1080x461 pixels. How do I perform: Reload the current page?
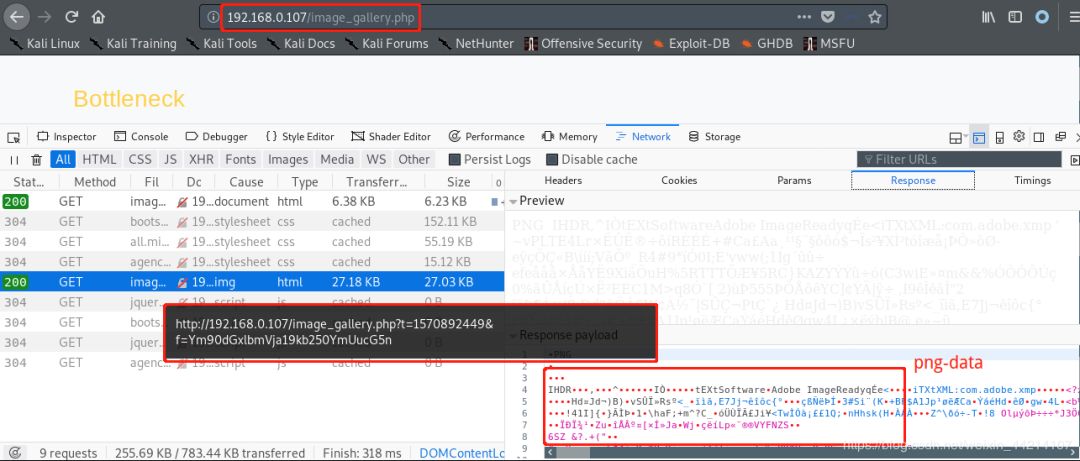point(71,17)
